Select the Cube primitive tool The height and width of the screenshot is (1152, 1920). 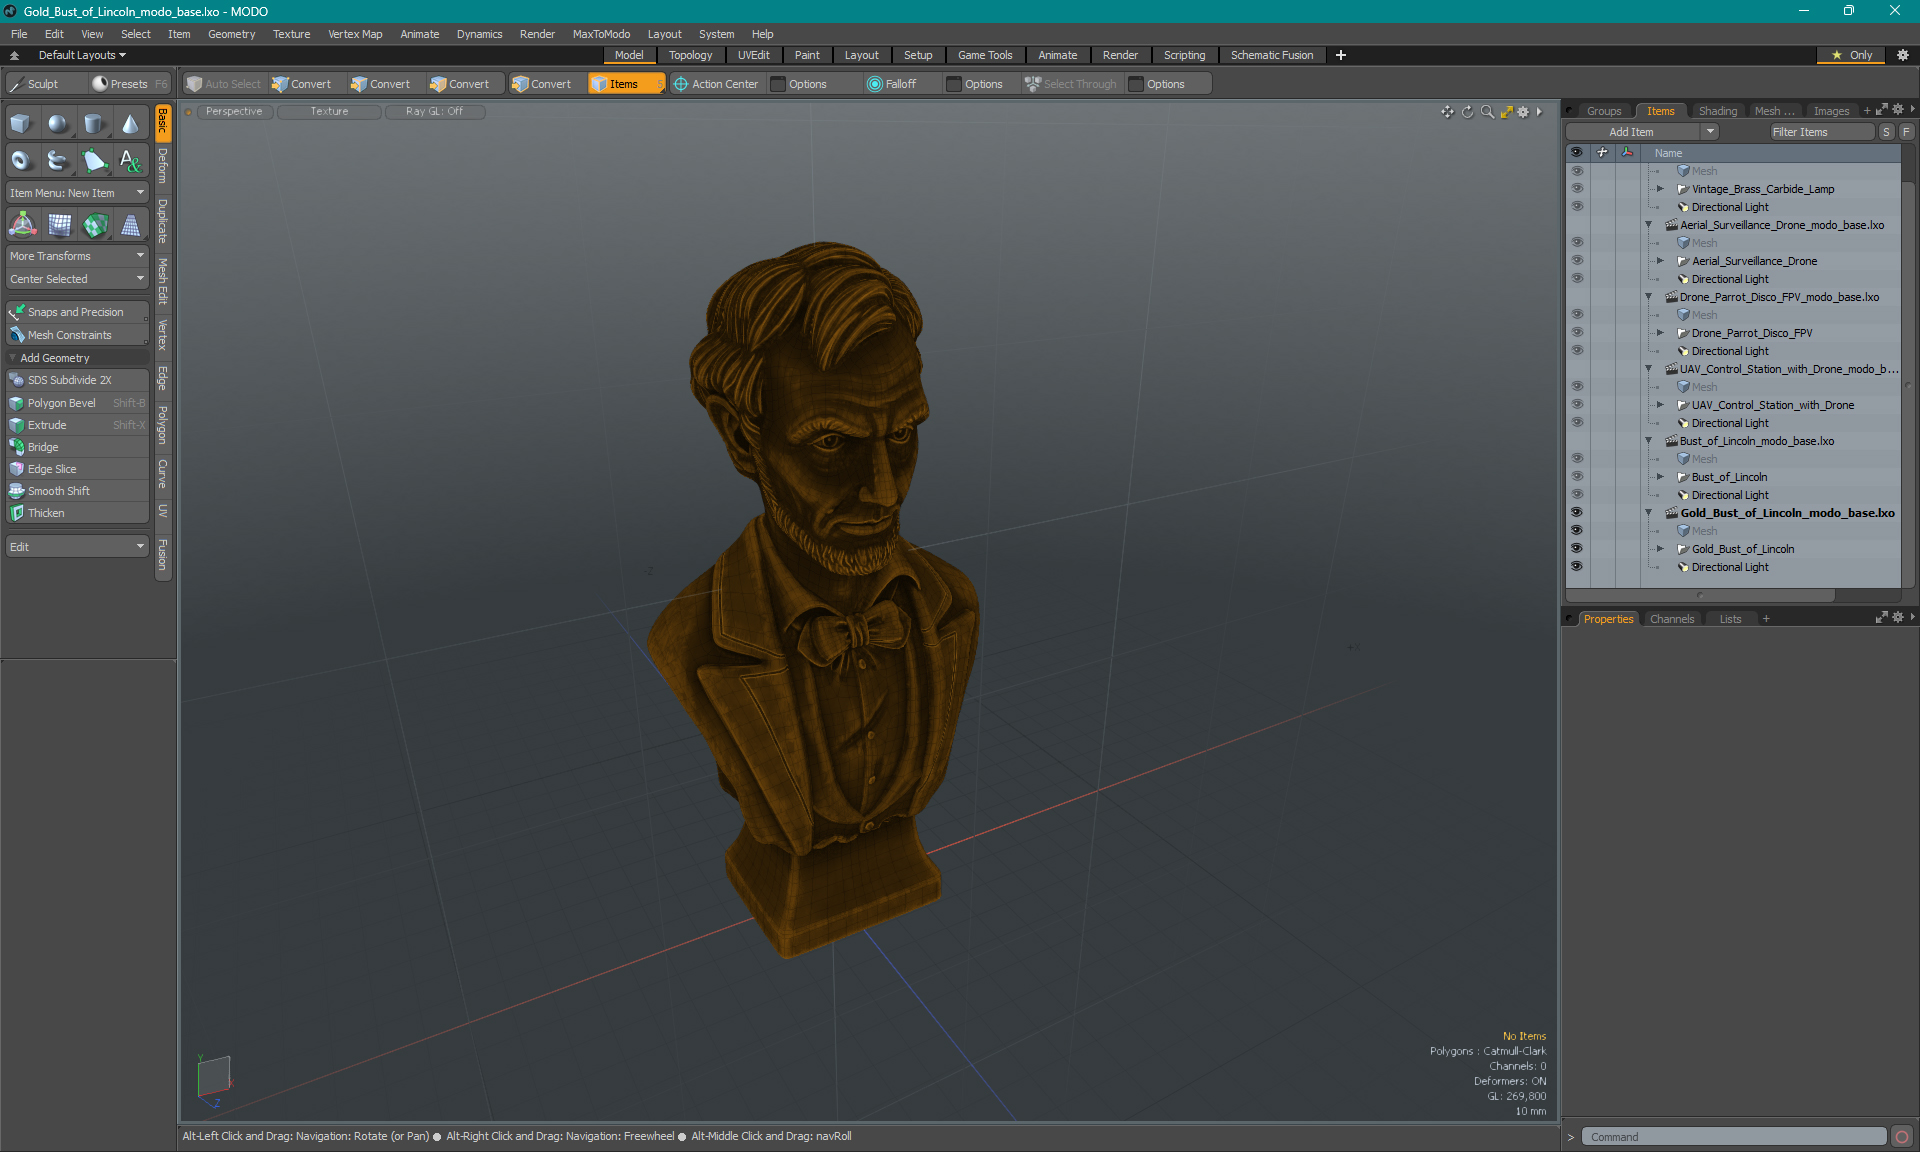[x=21, y=124]
